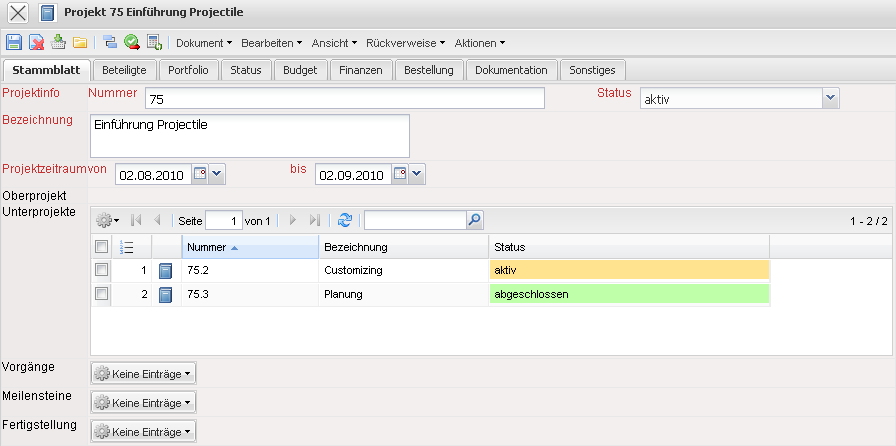This screenshot has height=446, width=896.
Task: Toggle the select-all checkbox in grid header
Action: (101, 247)
